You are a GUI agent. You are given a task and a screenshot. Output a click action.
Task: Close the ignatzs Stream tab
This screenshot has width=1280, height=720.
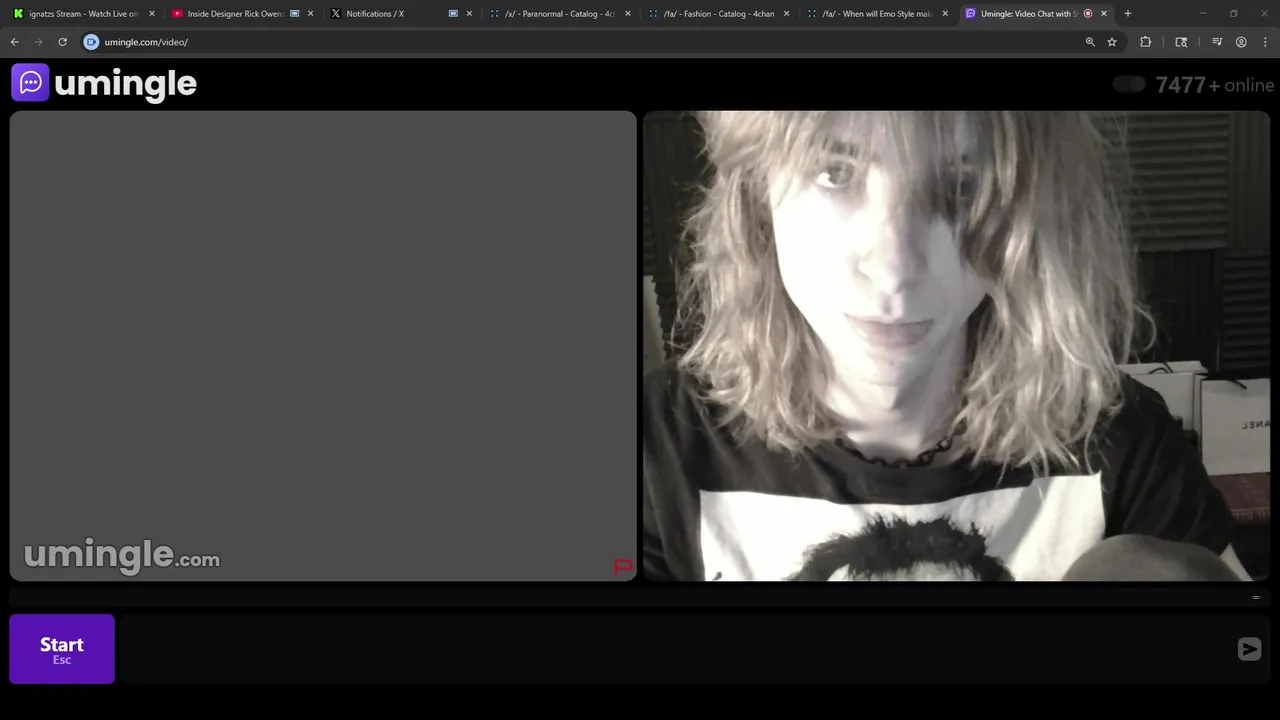click(x=152, y=14)
